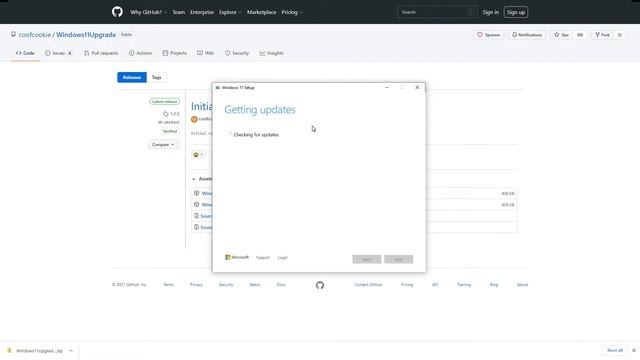Image resolution: width=640 pixels, height=360 pixels.
Task: Open the Enterprise header link
Action: 202,12
